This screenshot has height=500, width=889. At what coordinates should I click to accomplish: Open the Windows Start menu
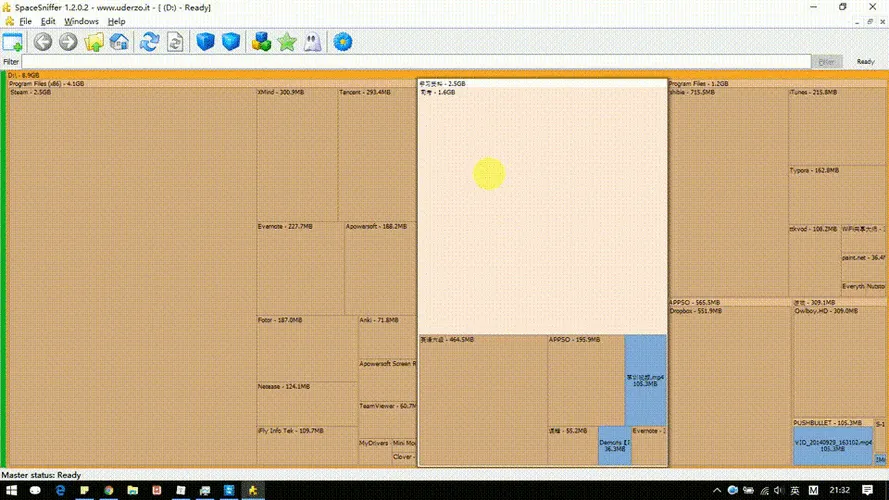(x=11, y=490)
